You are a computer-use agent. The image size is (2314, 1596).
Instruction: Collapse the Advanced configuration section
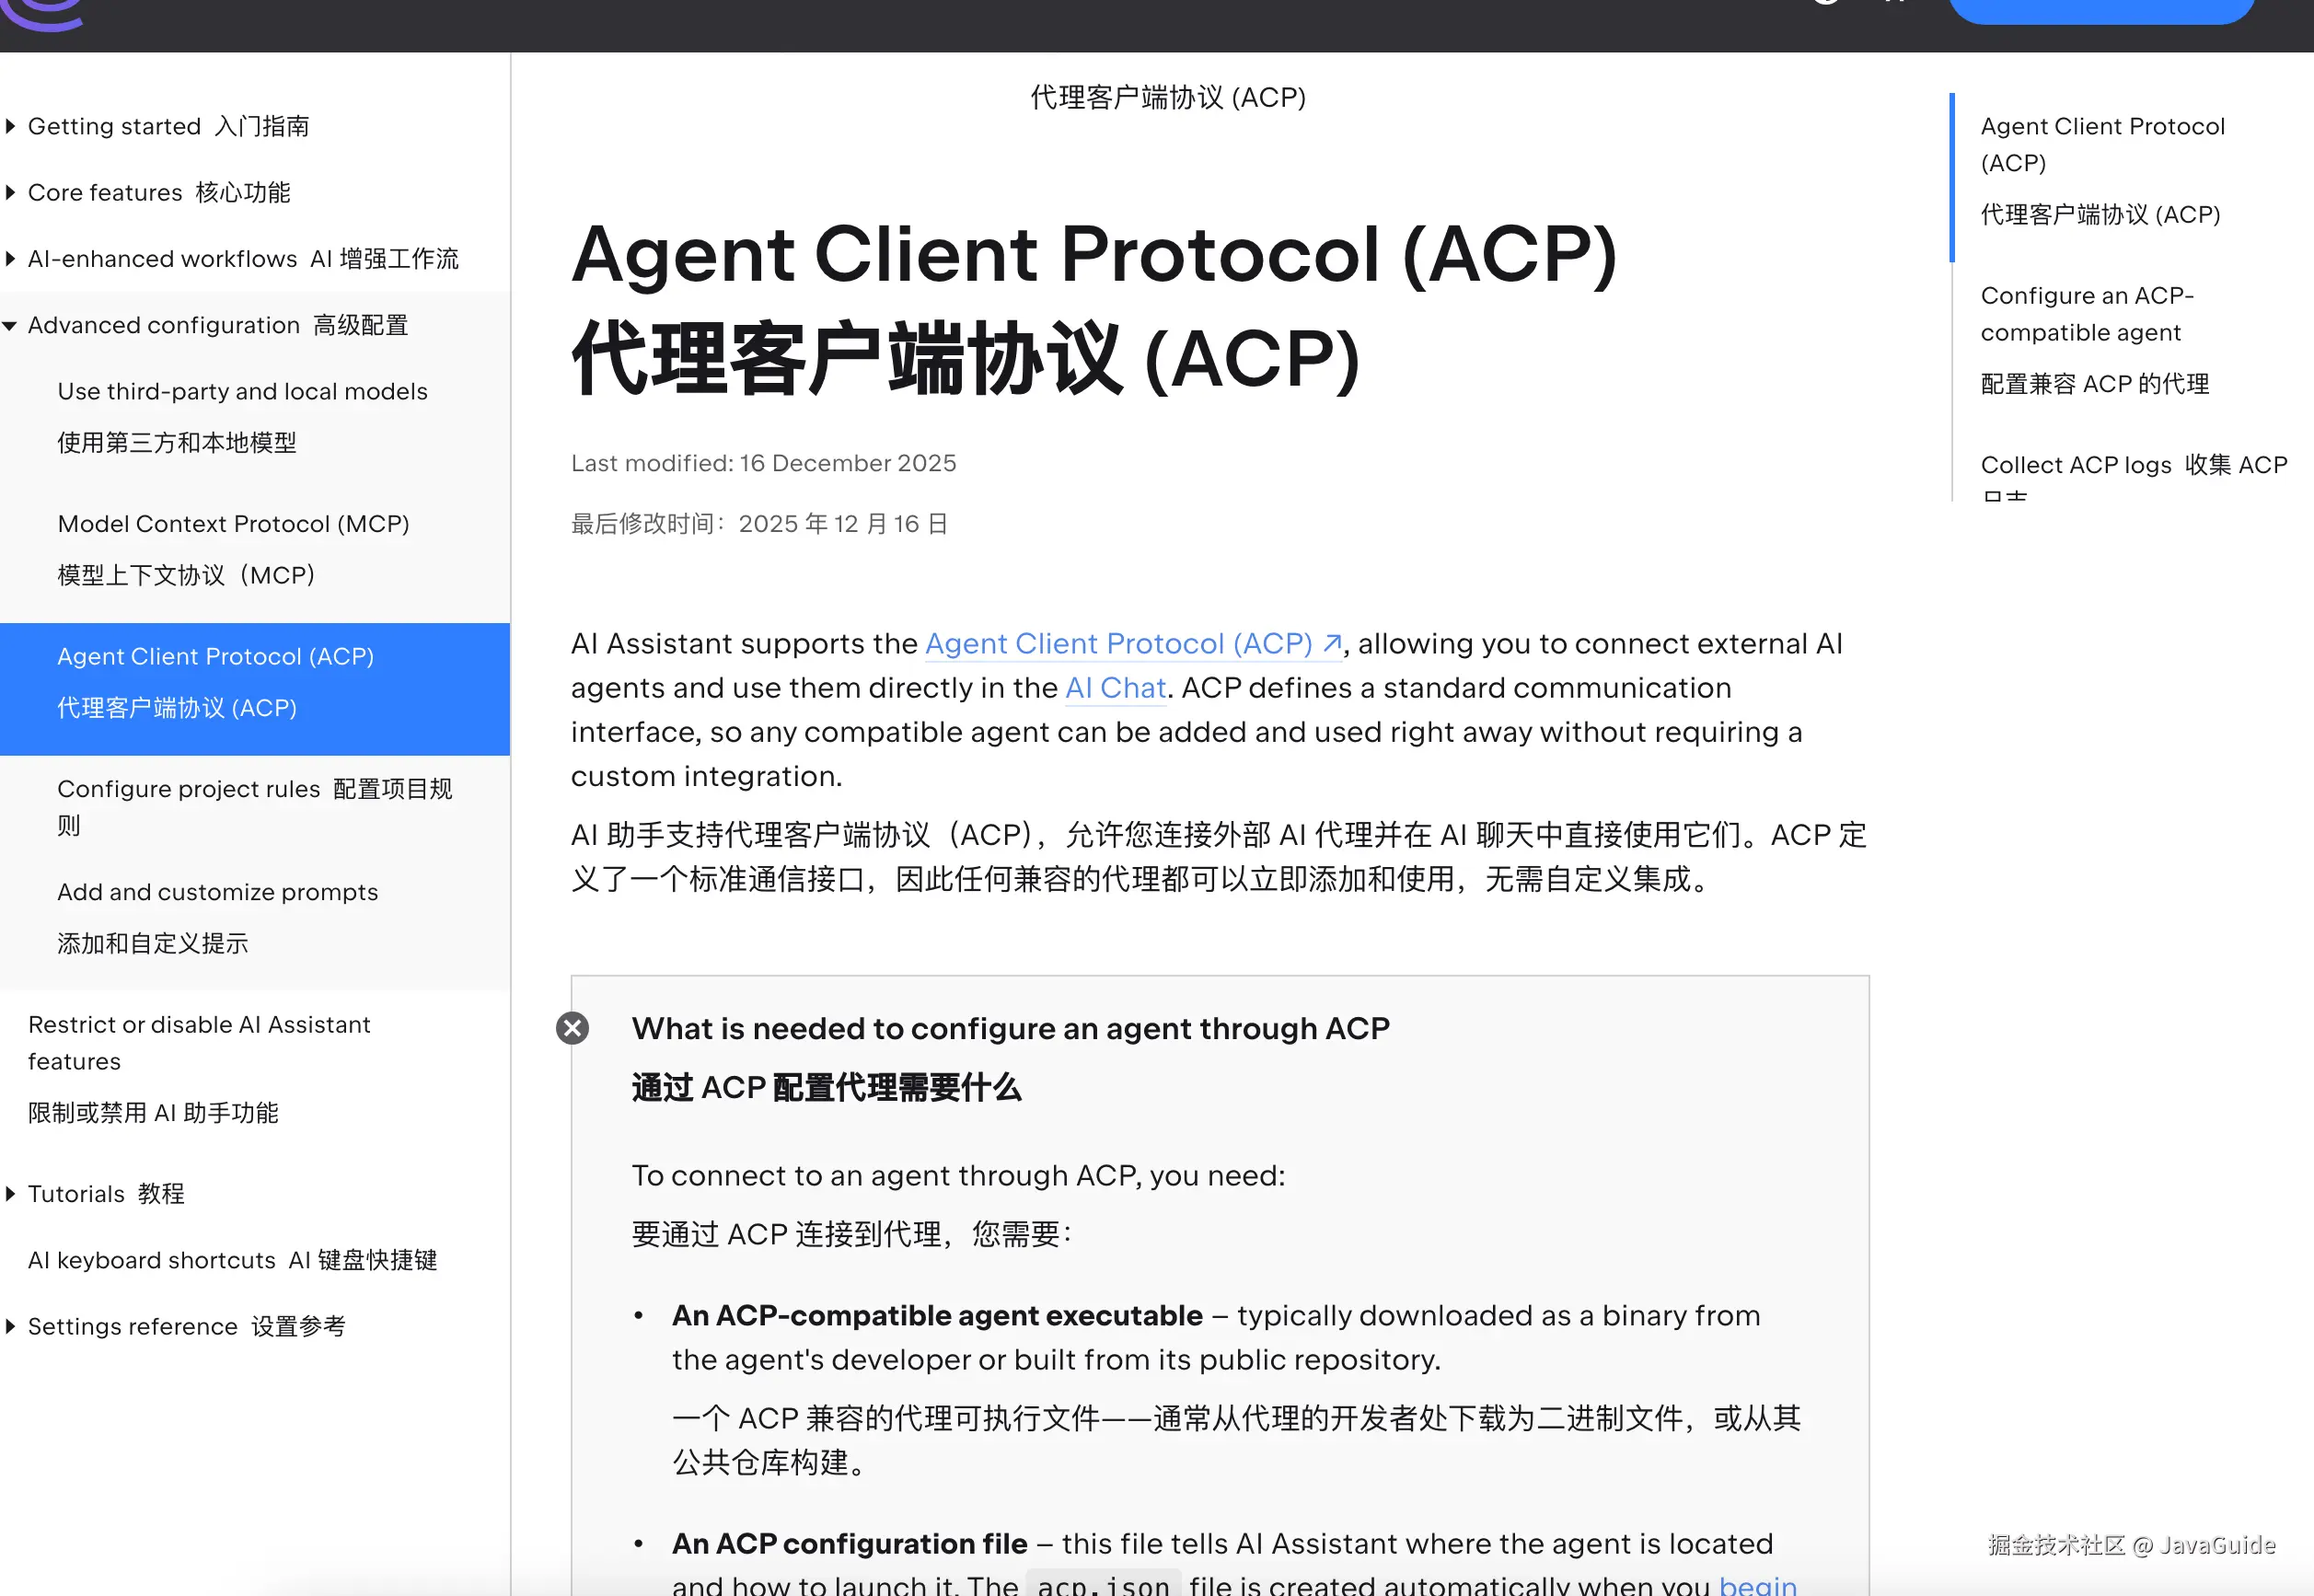click(x=10, y=325)
